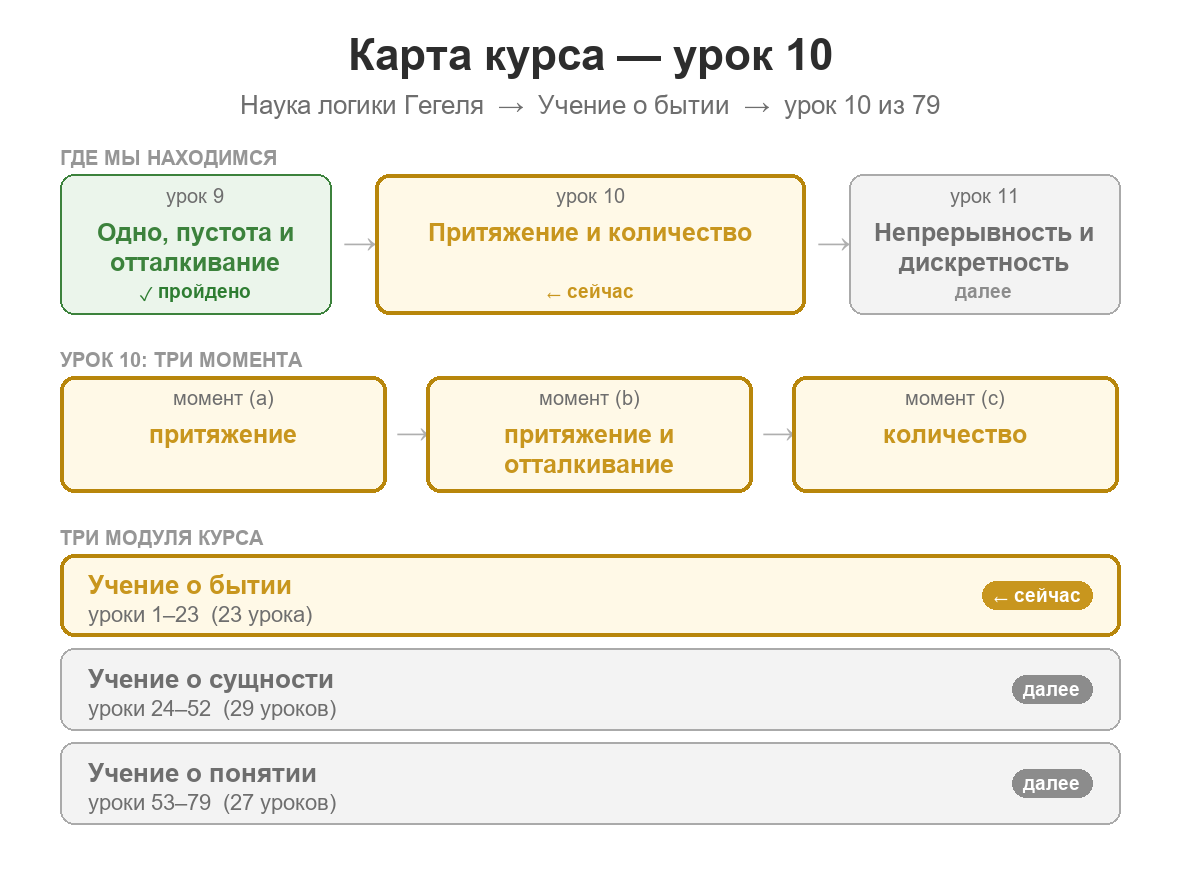Viewport: 1180px width, 870px height.
Task: Click the text 'уроки 1–23 (23 урока)'
Action: pyautogui.click(x=200, y=615)
